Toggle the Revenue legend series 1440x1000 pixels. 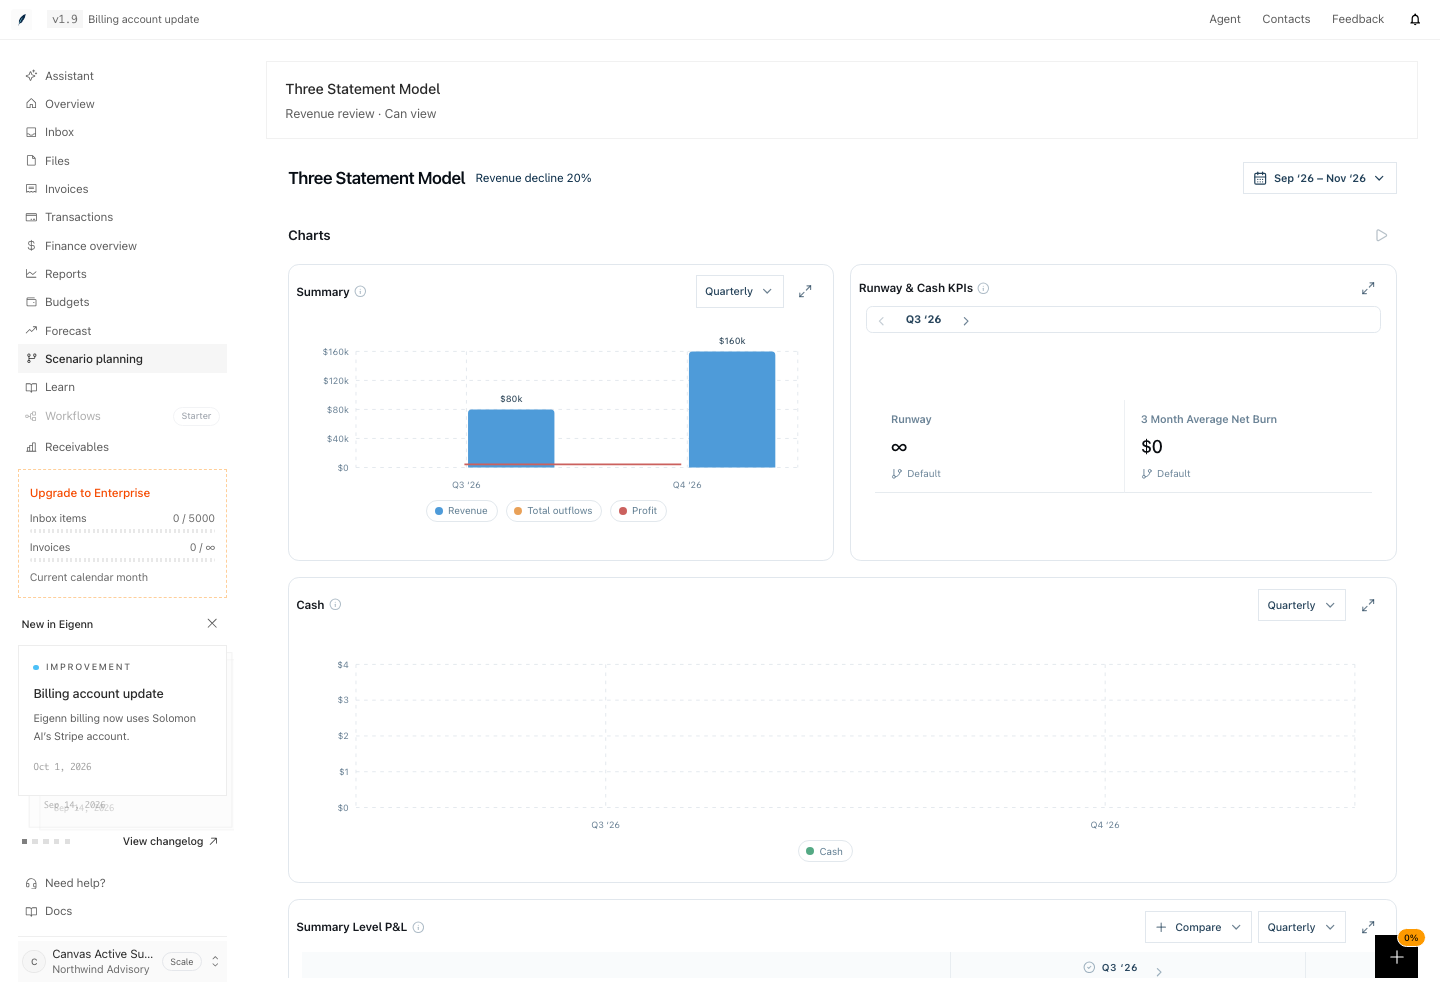[x=462, y=511]
